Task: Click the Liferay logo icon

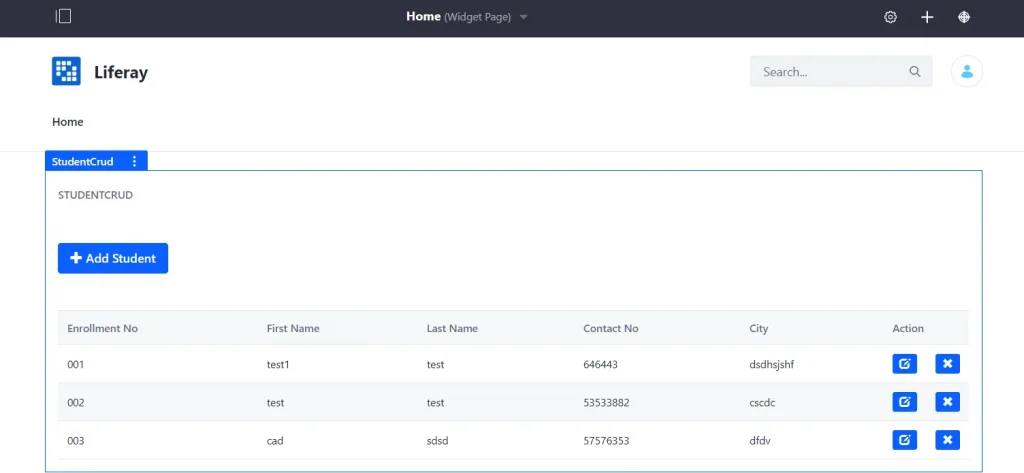Action: (66, 71)
